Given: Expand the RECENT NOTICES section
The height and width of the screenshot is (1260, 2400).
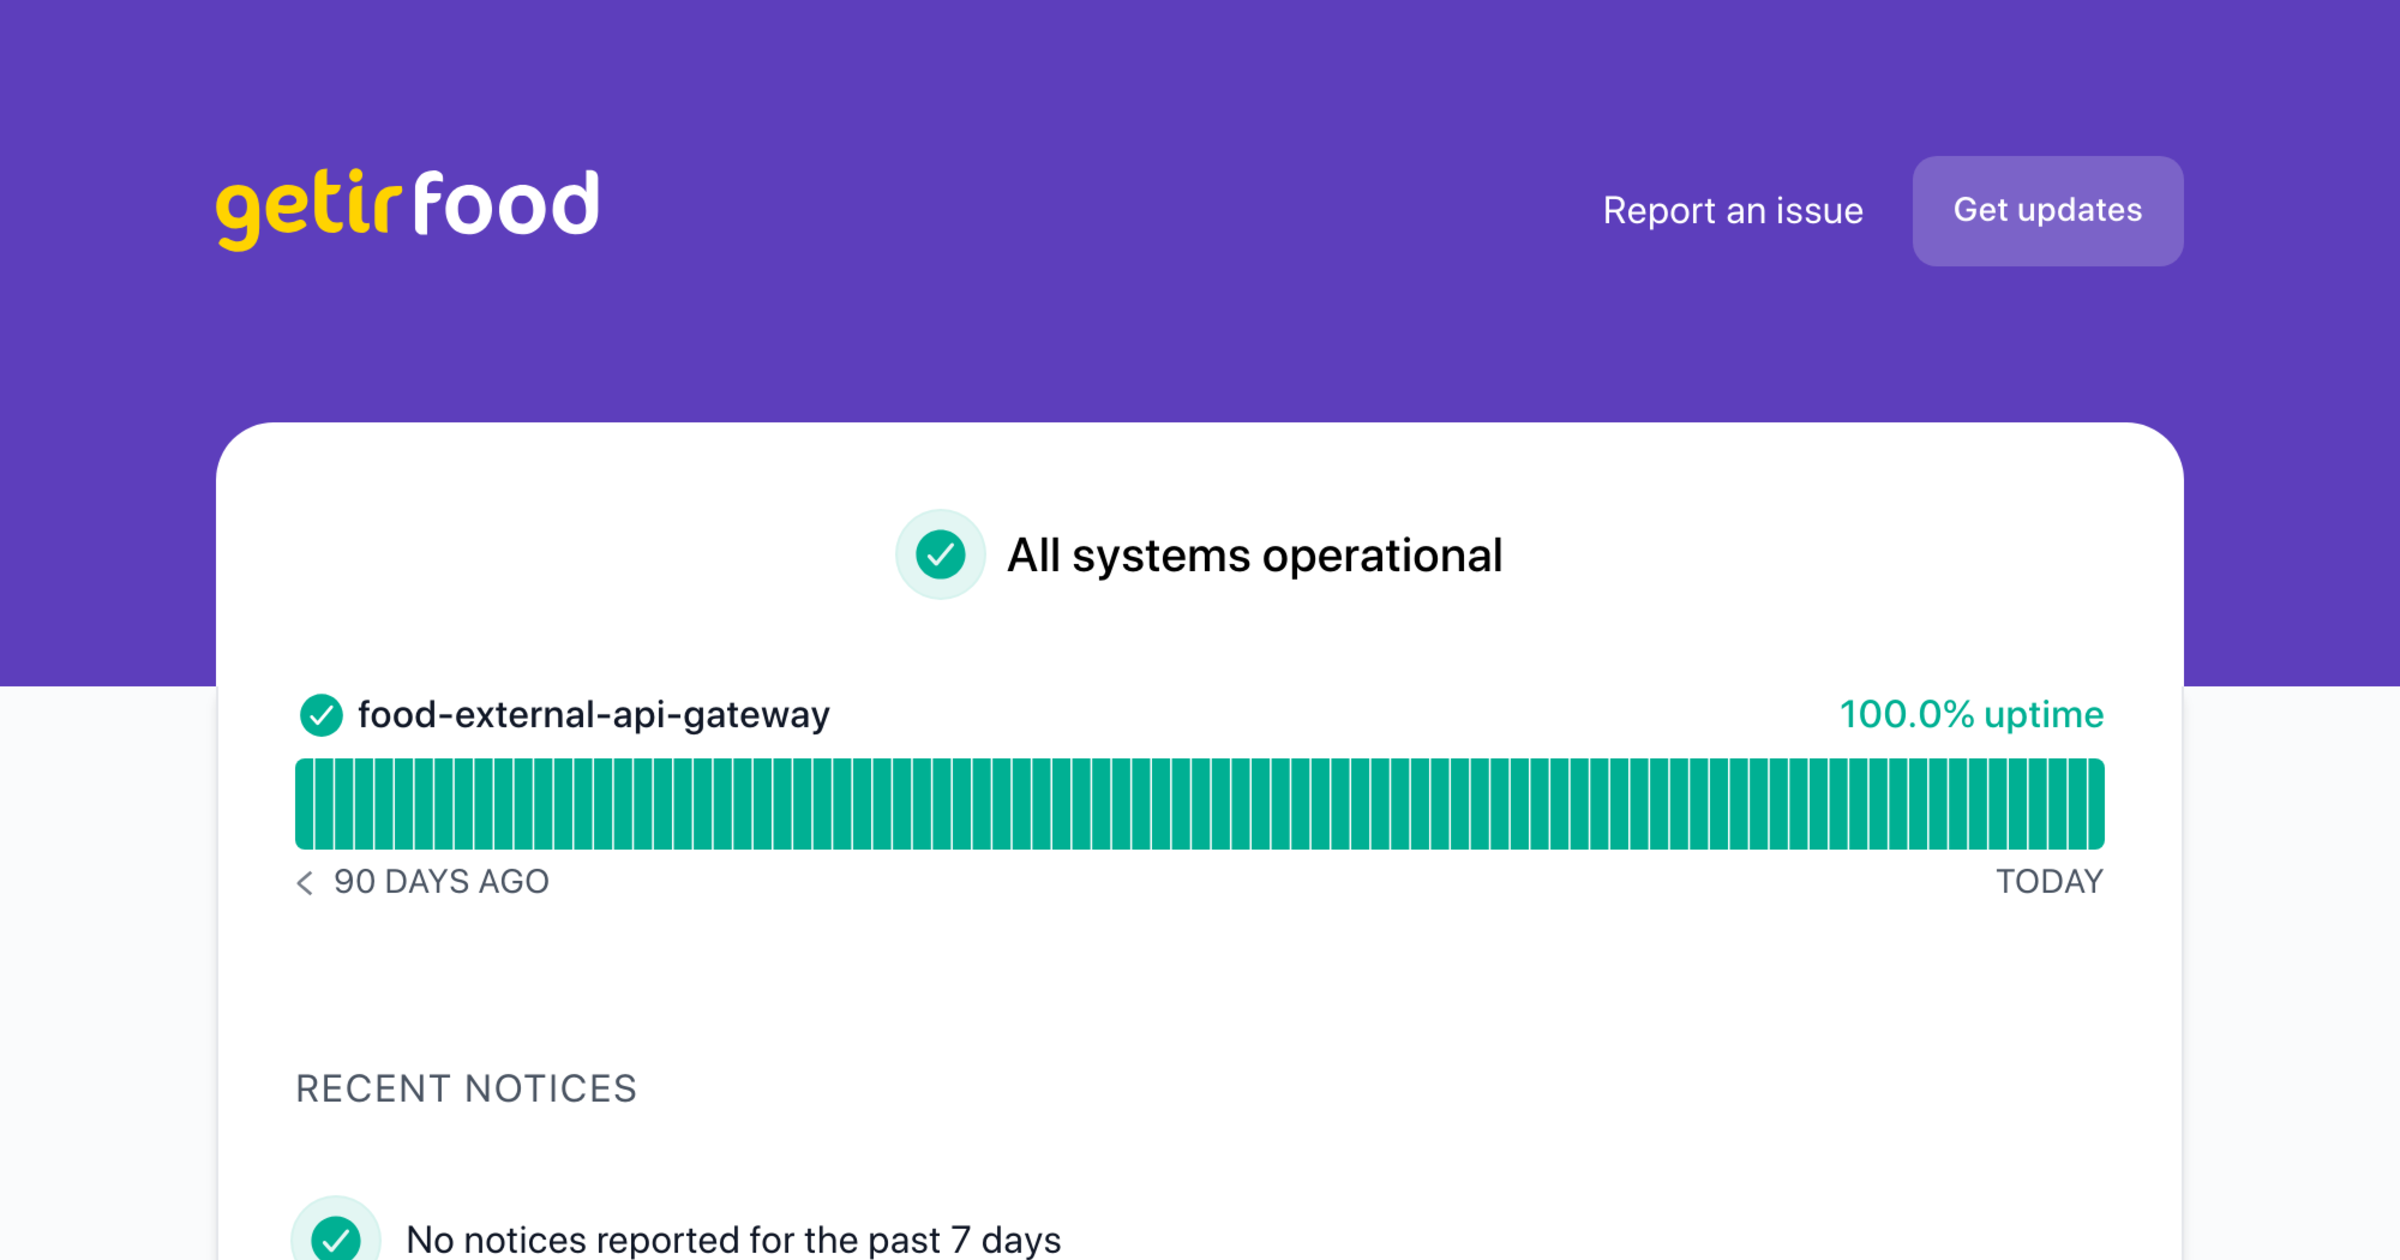Looking at the screenshot, I should (x=465, y=1088).
